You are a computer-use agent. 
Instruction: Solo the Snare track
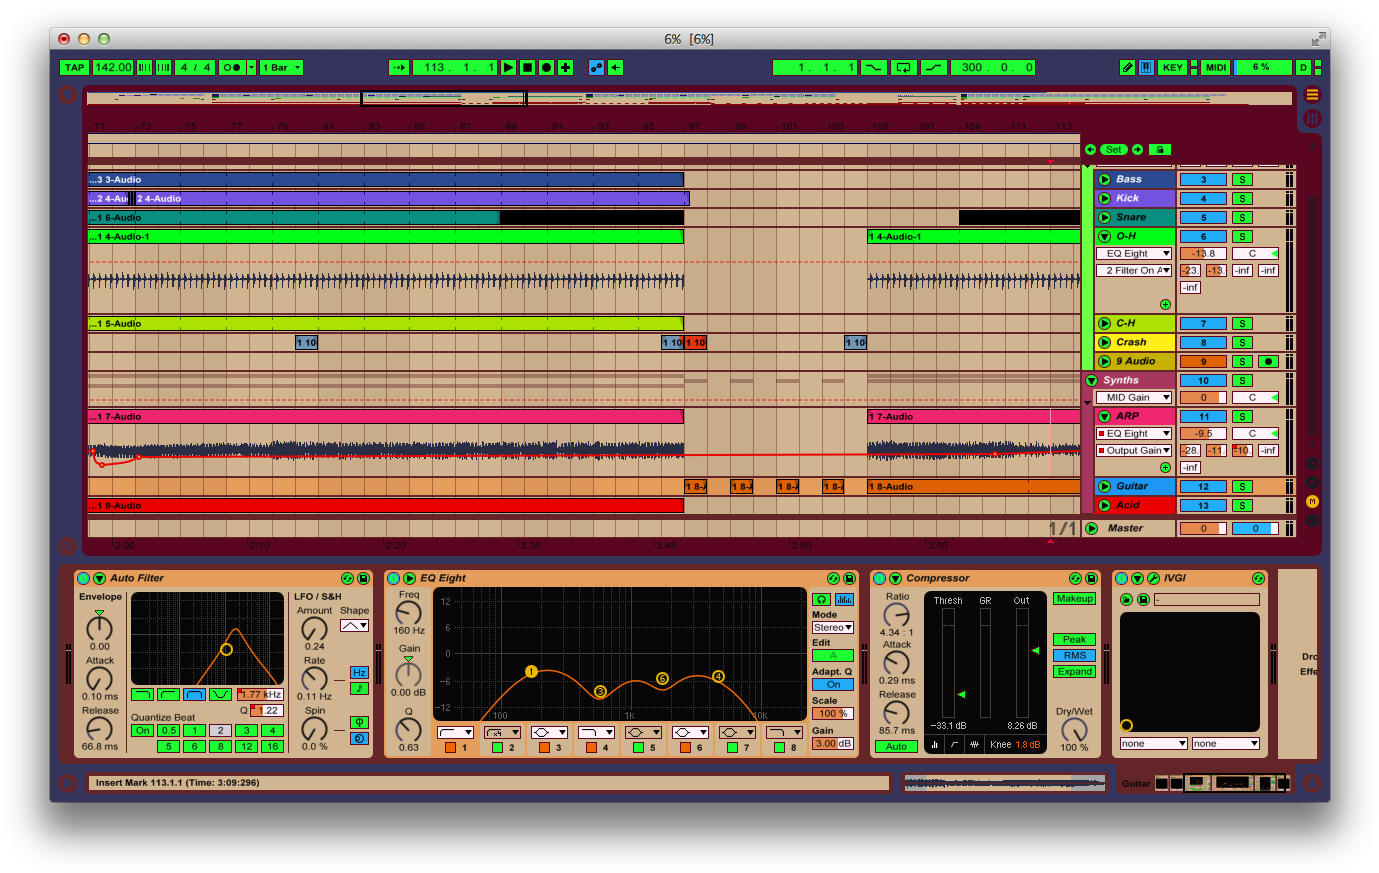click(1242, 218)
